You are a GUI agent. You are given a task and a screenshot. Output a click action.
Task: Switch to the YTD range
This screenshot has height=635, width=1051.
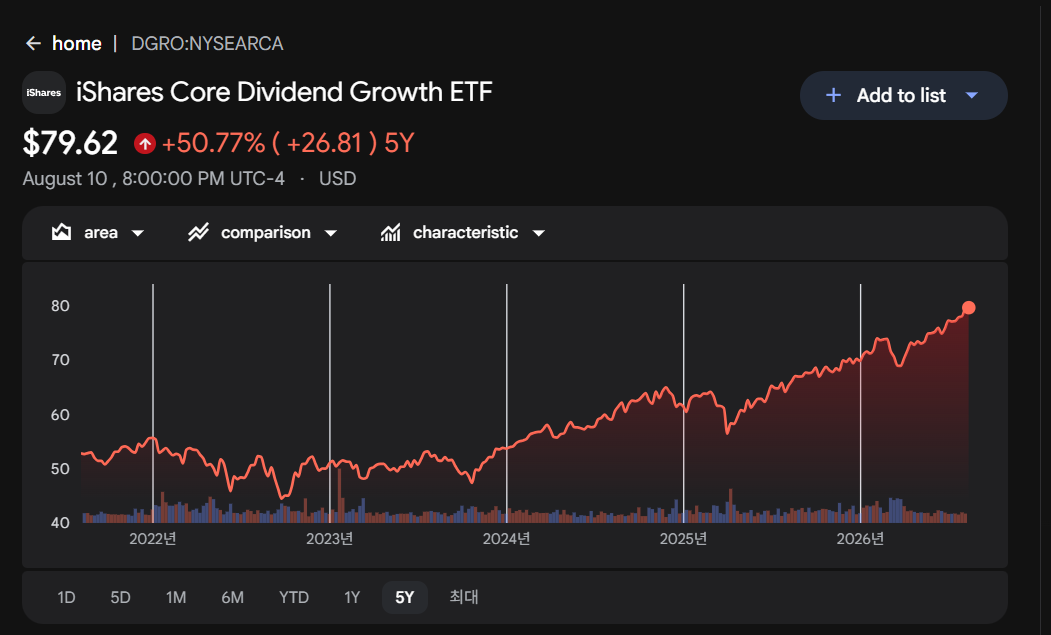pos(294,597)
